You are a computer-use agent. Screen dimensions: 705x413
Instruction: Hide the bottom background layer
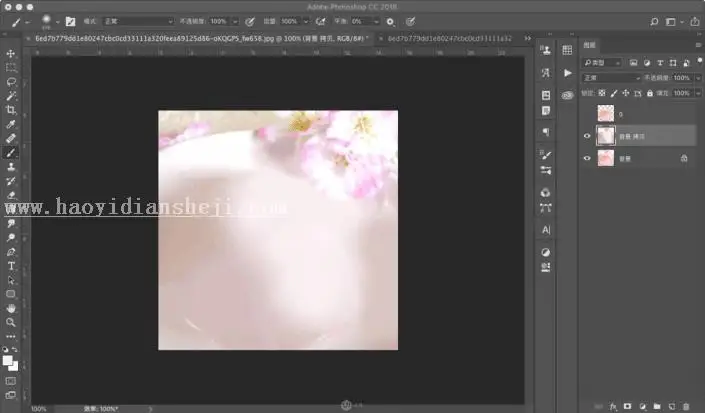coord(587,158)
